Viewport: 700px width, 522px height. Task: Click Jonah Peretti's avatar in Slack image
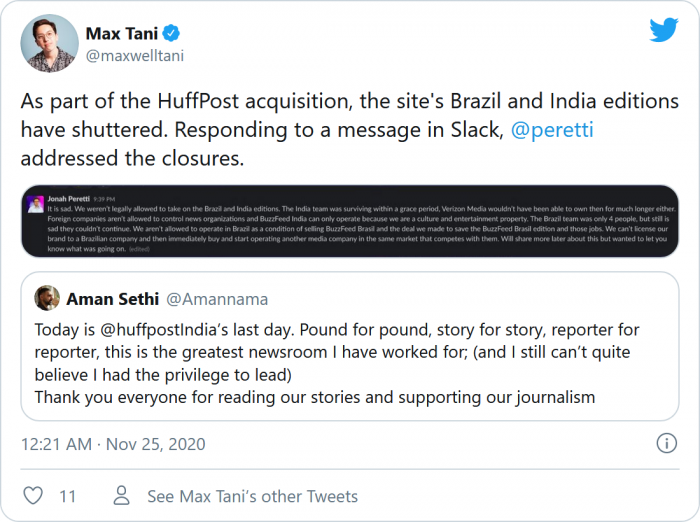(36, 205)
